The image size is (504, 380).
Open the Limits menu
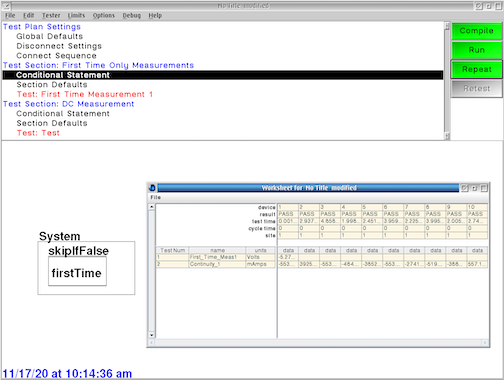point(76,15)
